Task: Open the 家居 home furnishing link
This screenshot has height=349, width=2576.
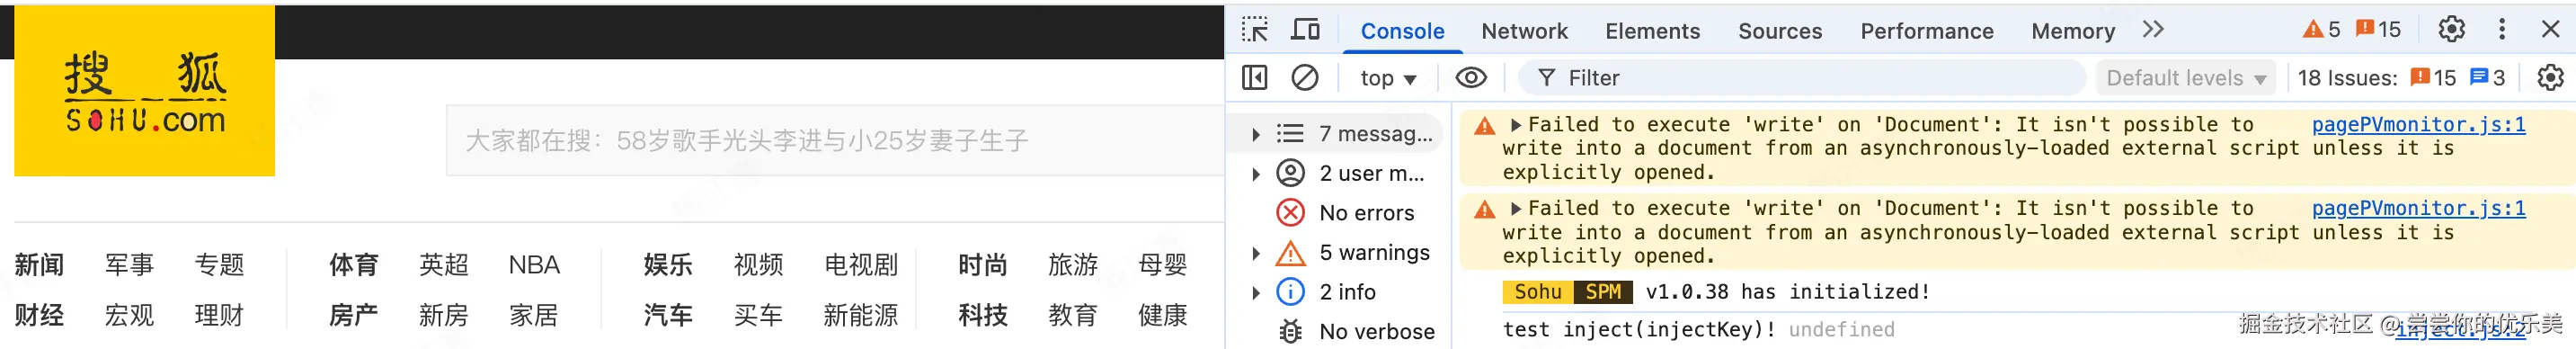Action: coord(534,316)
